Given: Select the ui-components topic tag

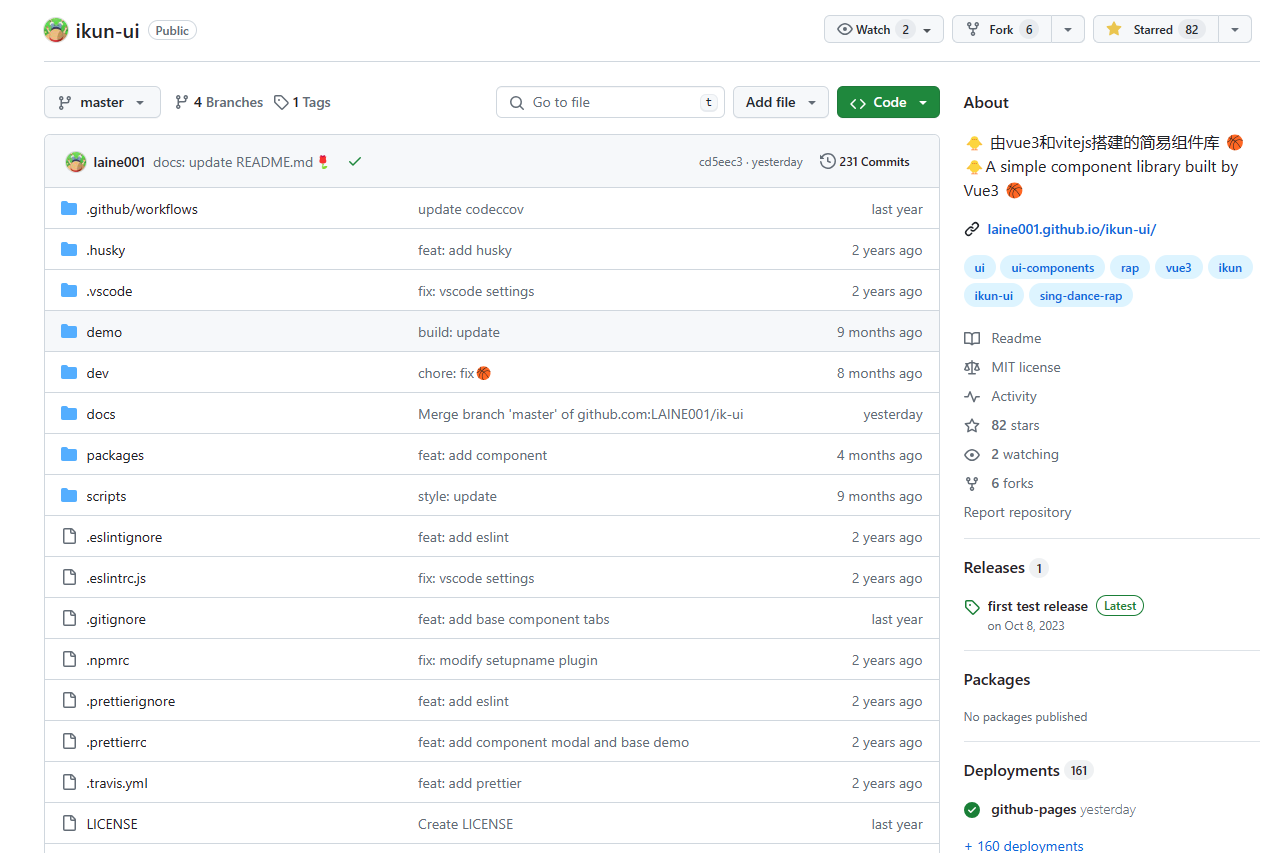Looking at the screenshot, I should tap(1053, 267).
